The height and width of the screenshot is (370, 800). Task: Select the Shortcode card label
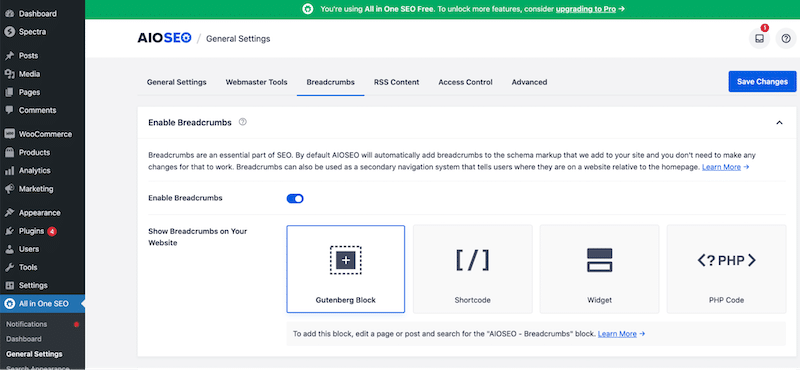472,300
